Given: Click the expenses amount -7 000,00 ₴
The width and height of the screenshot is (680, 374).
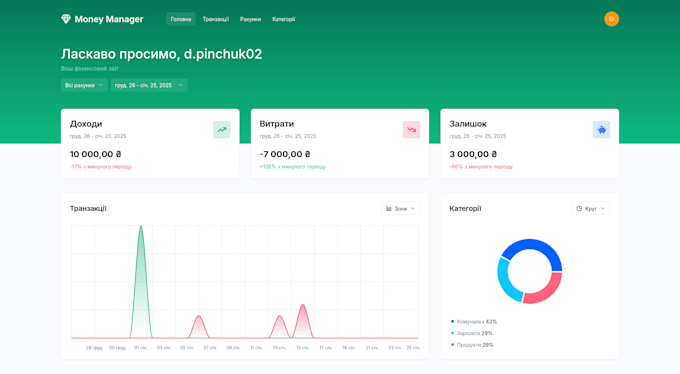Looking at the screenshot, I should coord(285,154).
